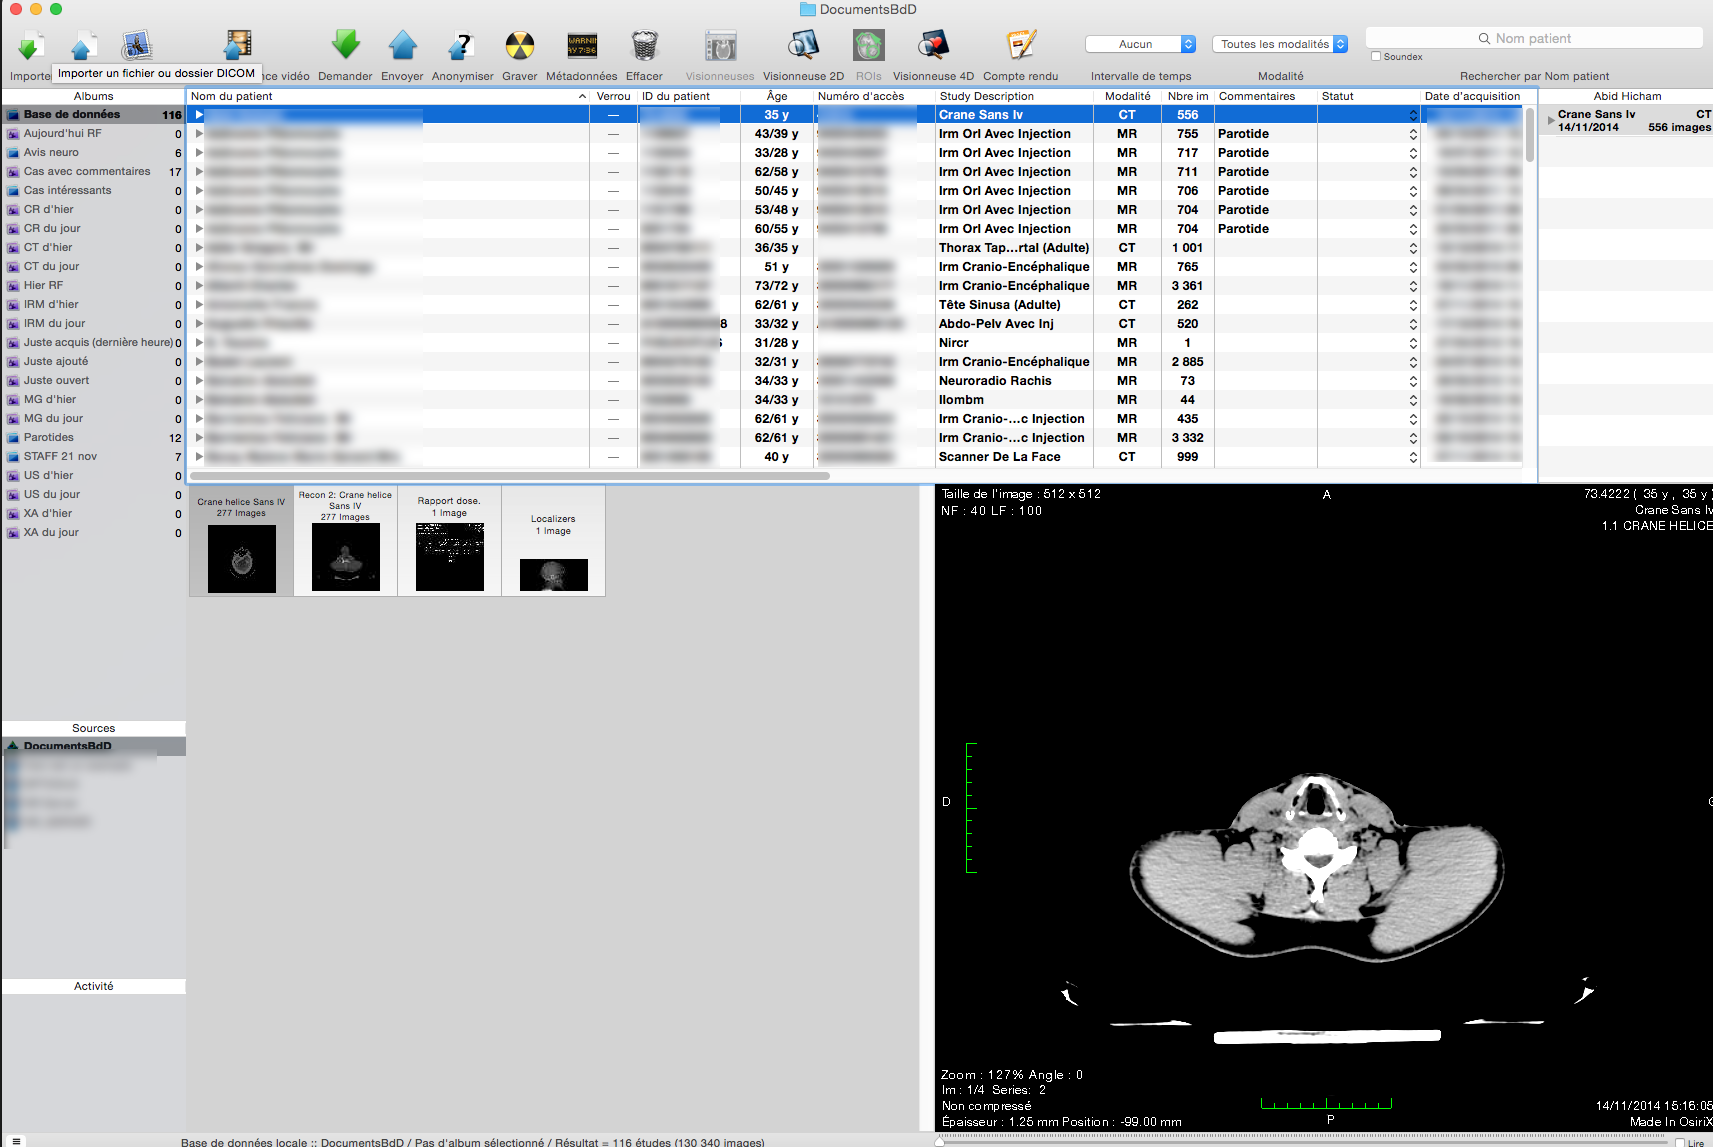The width and height of the screenshot is (1713, 1147).
Task: Click the Graver burn disc icon
Action: click(x=520, y=45)
